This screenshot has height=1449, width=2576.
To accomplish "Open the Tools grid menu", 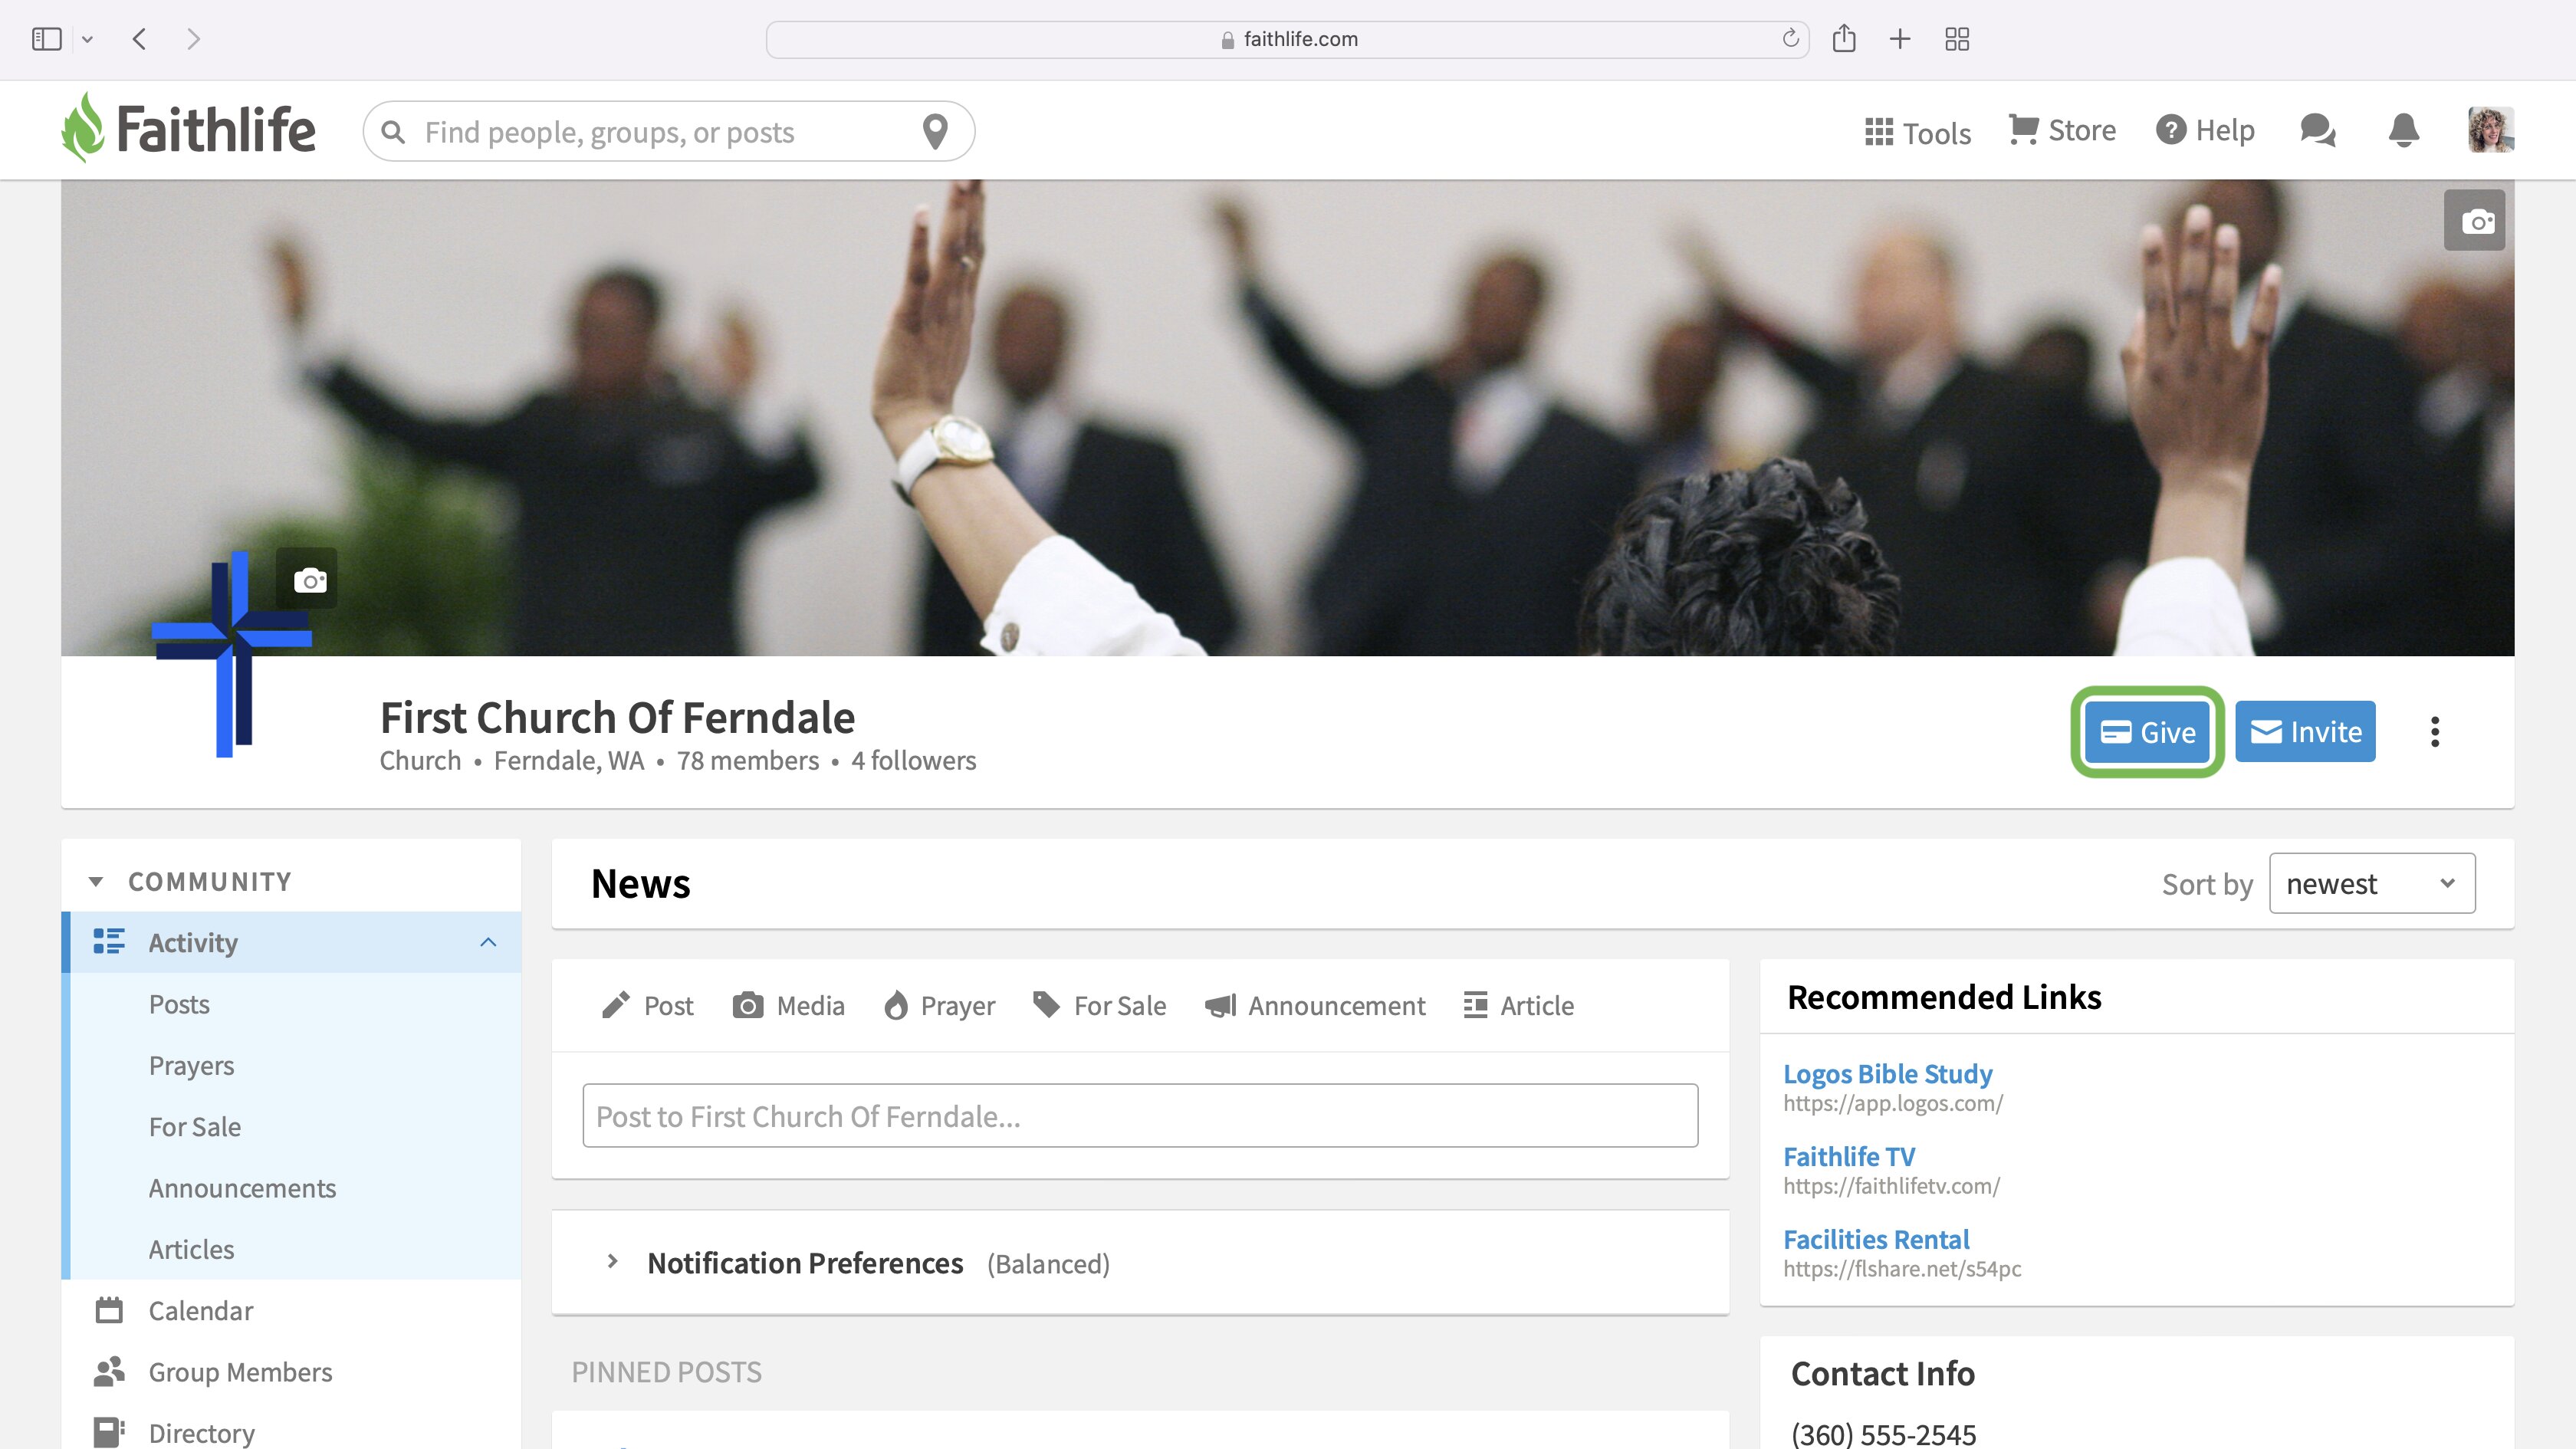I will (x=1917, y=132).
